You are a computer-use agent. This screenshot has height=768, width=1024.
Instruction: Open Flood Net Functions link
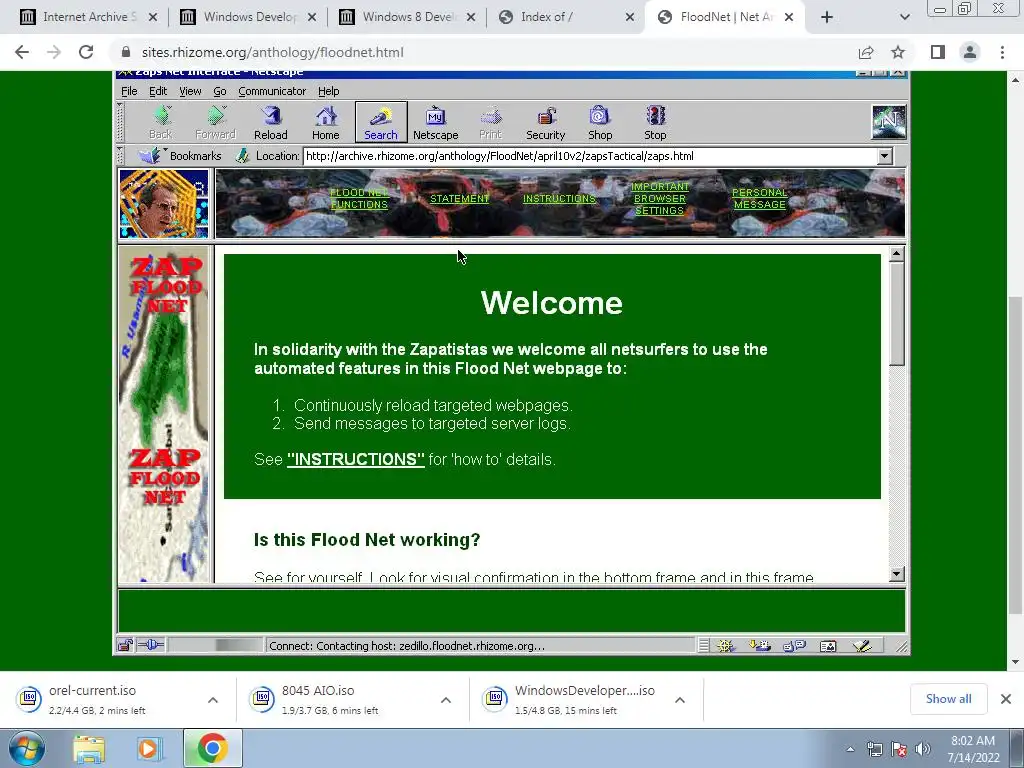pos(359,198)
